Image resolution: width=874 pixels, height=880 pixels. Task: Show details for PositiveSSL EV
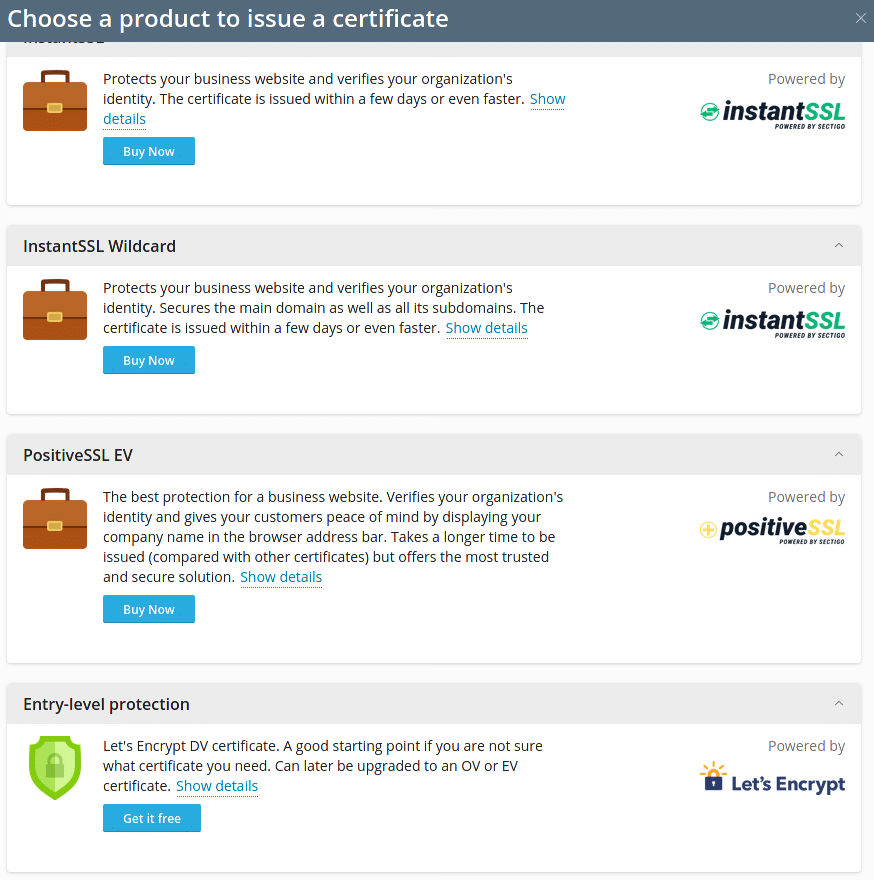coord(281,577)
